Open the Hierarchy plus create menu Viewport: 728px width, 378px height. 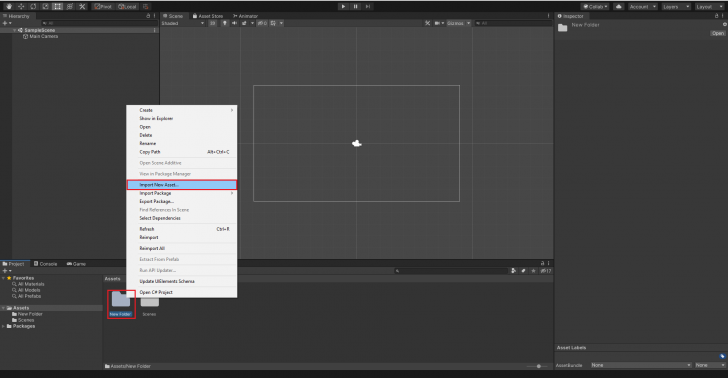(6, 23)
